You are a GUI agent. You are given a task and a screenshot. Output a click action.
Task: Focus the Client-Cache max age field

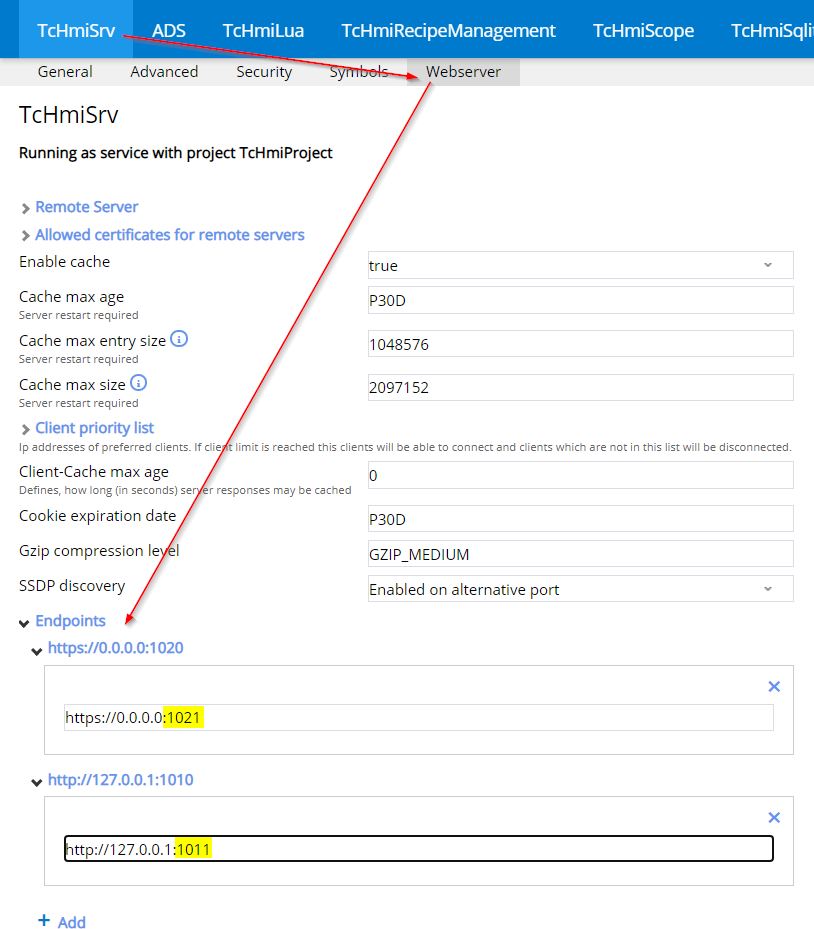click(x=581, y=475)
